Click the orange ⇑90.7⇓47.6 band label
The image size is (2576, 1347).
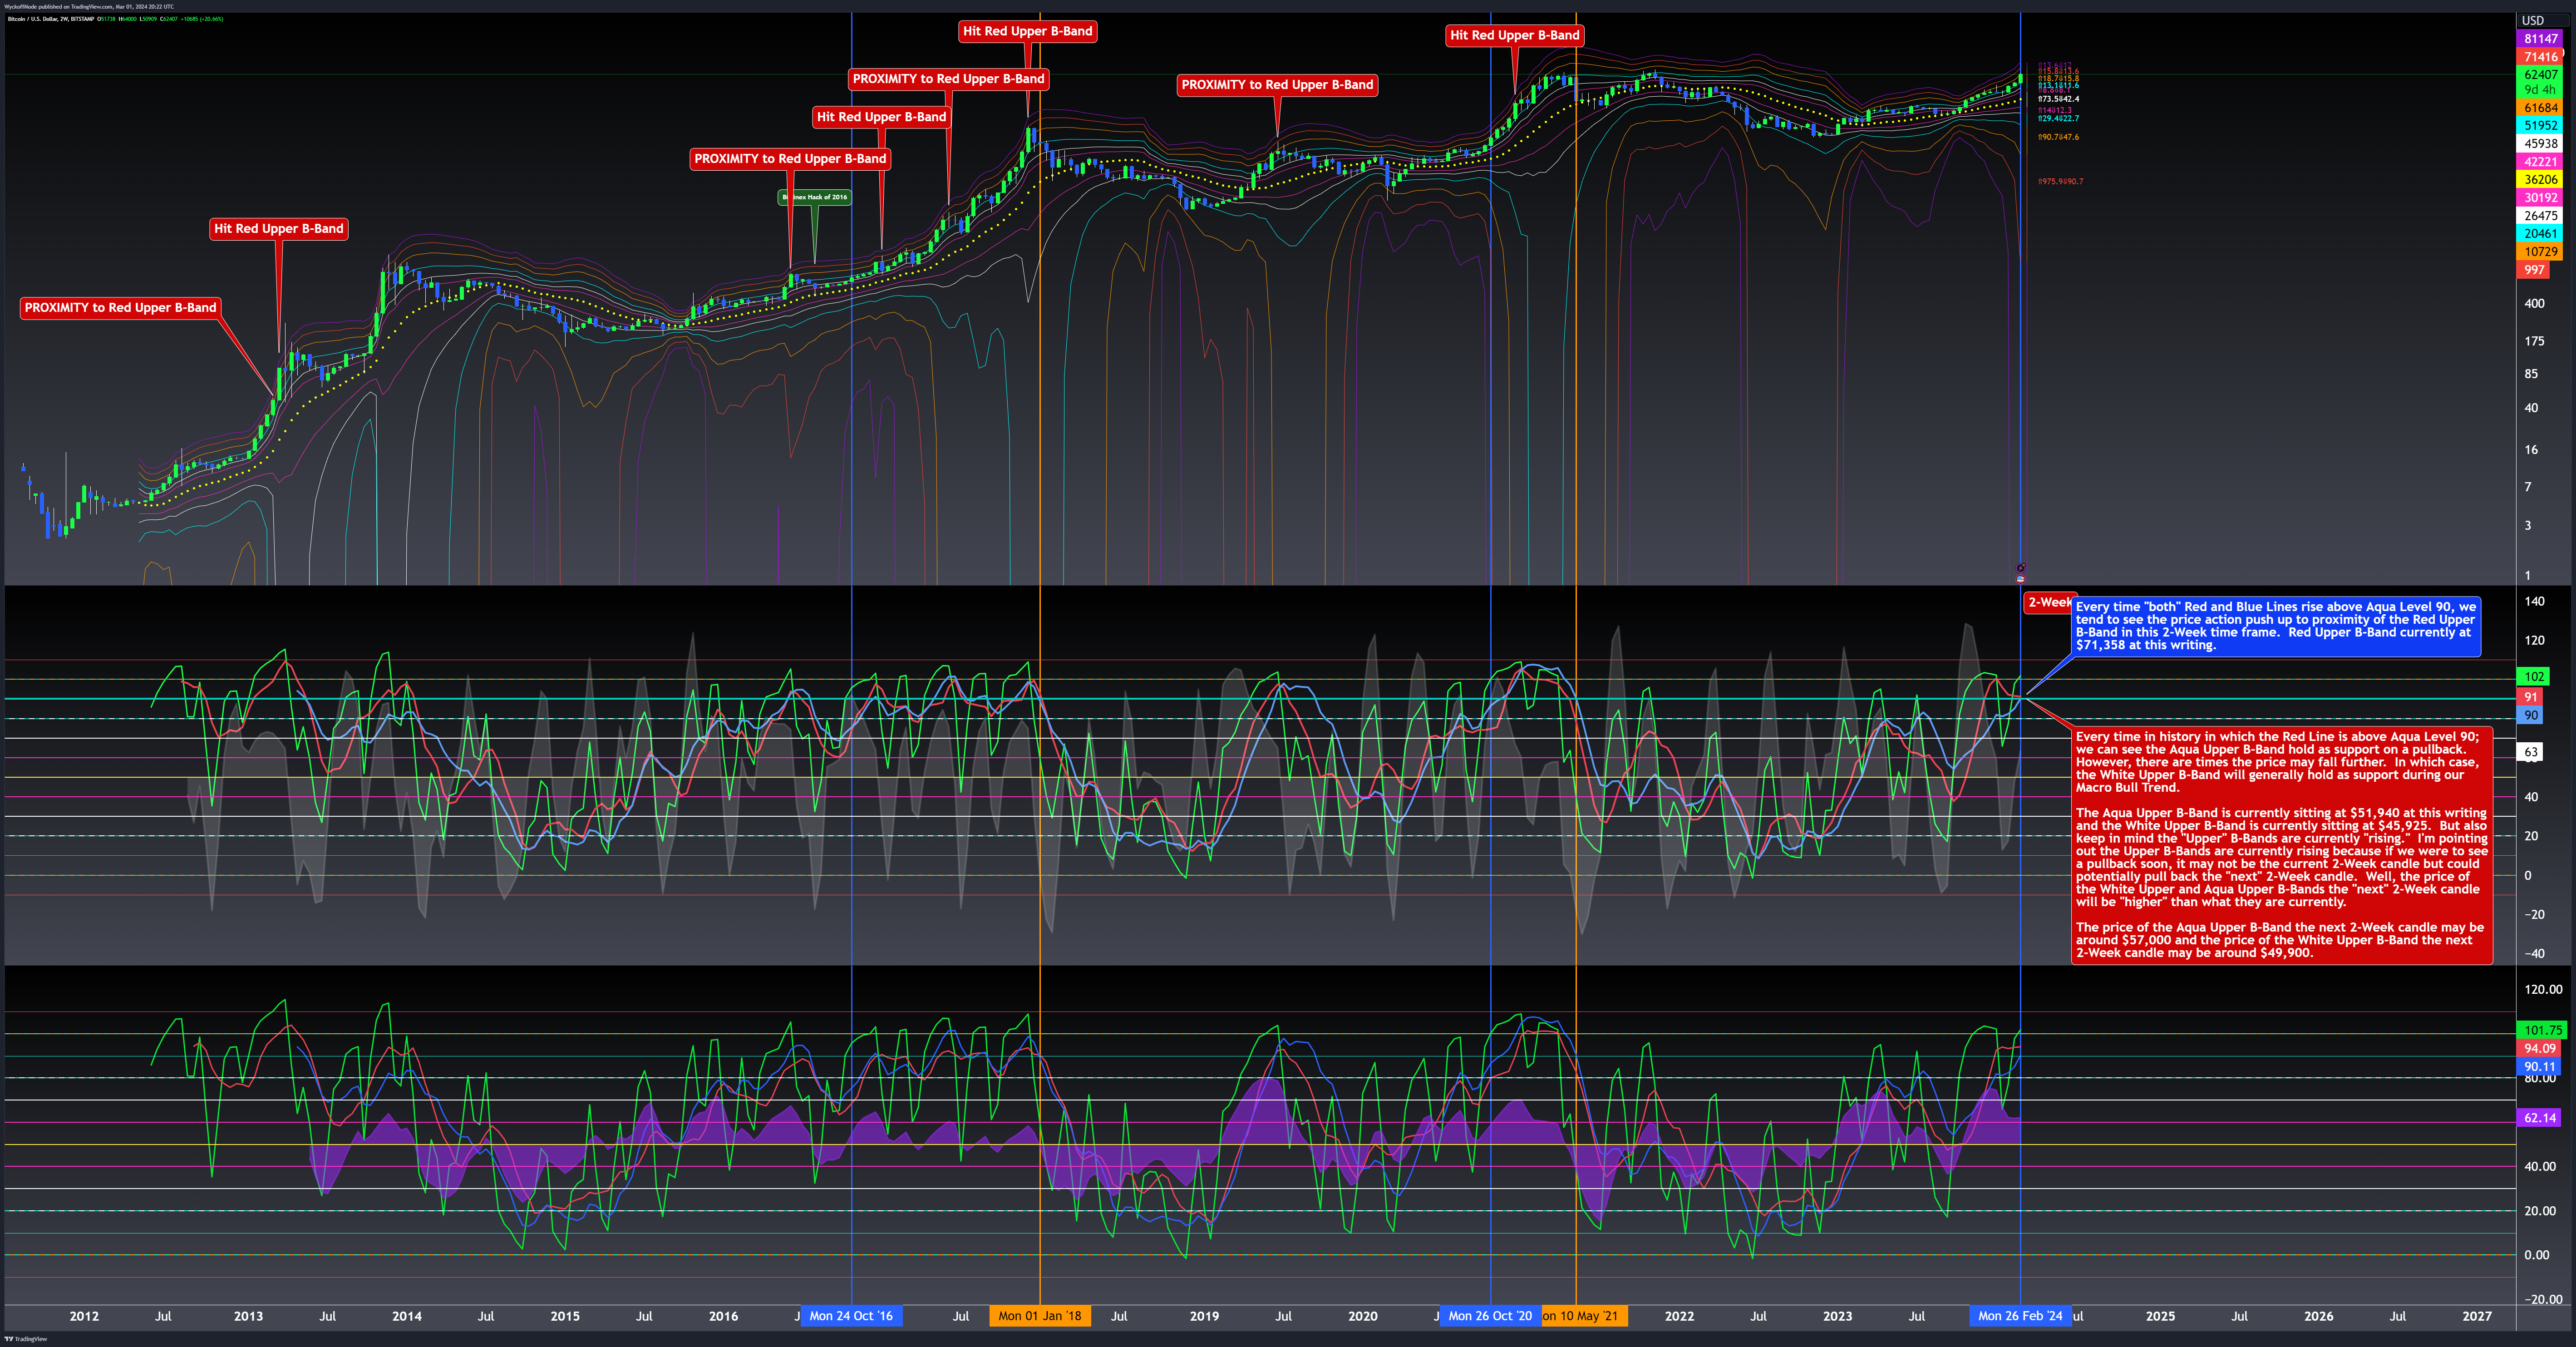coord(2058,137)
